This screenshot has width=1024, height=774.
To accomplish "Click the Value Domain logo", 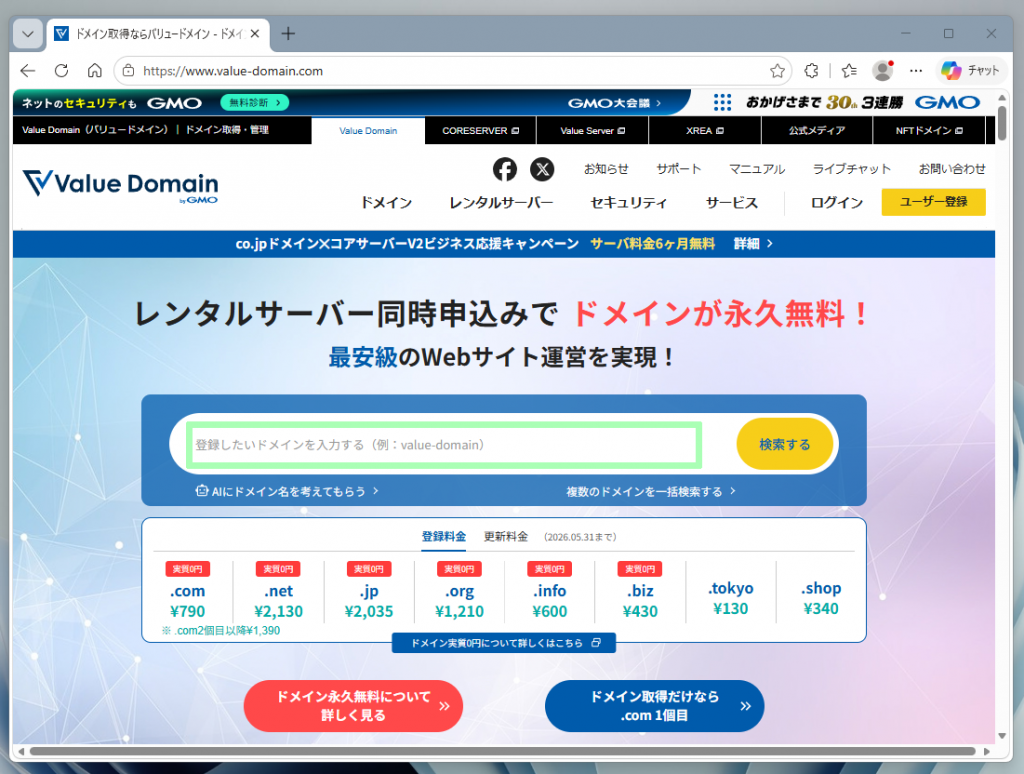I will pyautogui.click(x=120, y=184).
